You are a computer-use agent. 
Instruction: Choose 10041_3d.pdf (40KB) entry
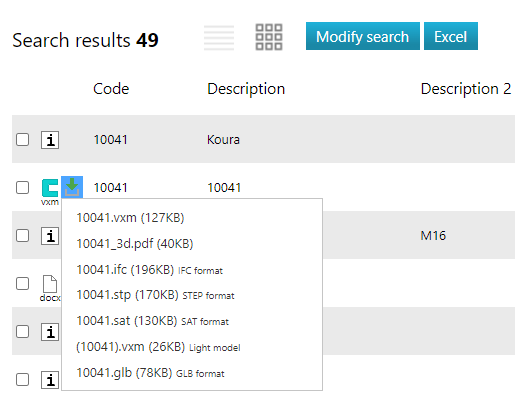pos(135,244)
